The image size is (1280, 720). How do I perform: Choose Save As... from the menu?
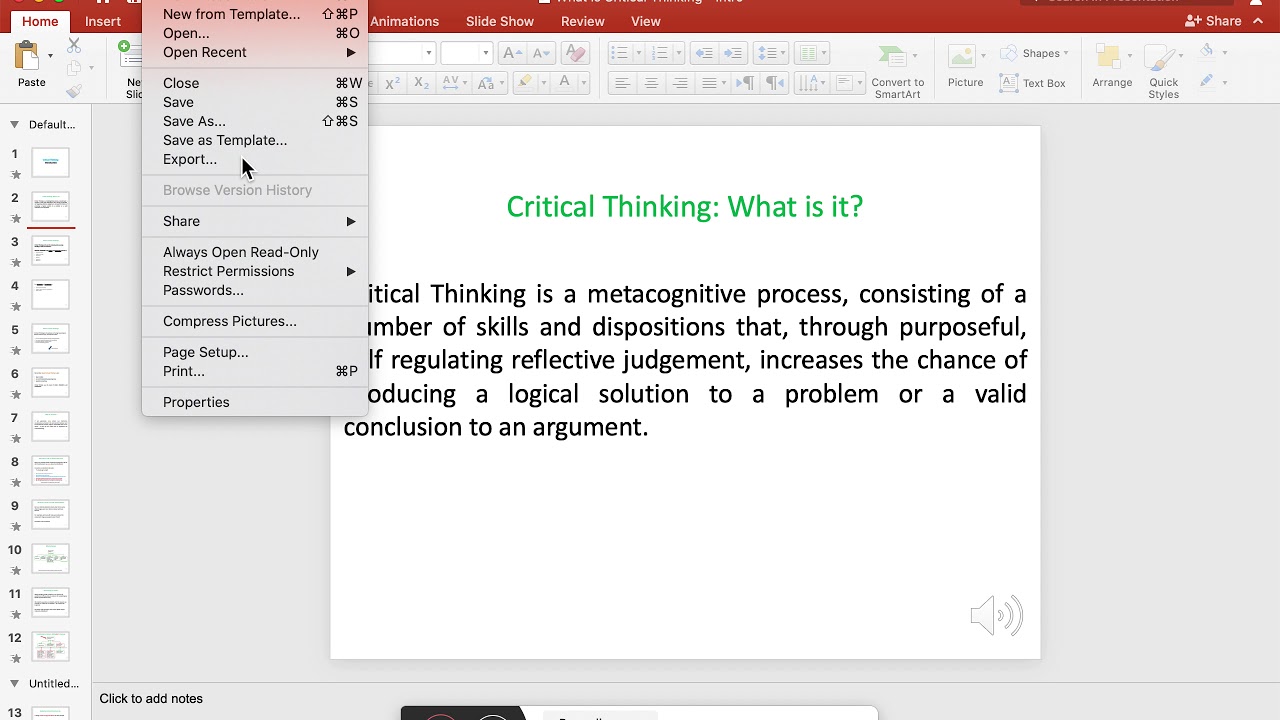[x=194, y=121]
